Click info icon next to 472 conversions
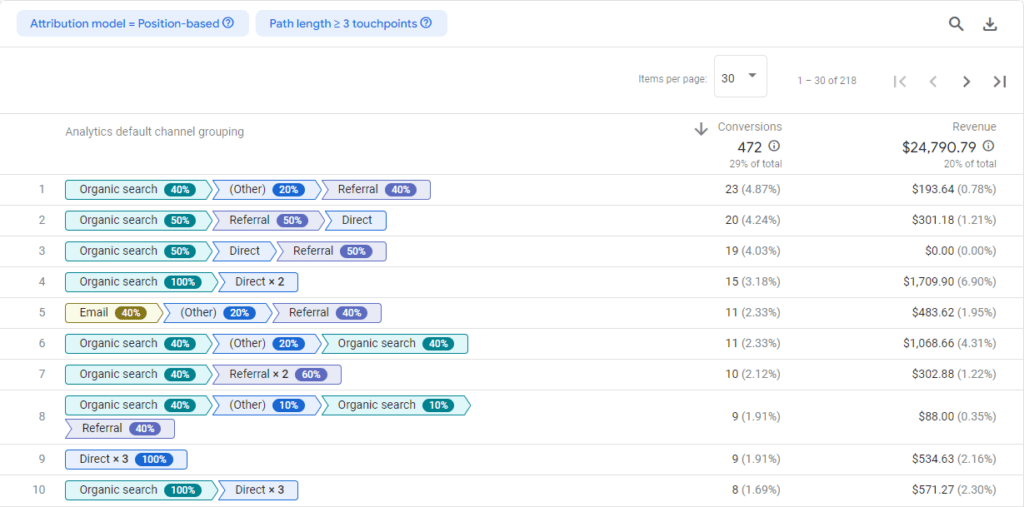The width and height of the screenshot is (1024, 507). coord(774,146)
